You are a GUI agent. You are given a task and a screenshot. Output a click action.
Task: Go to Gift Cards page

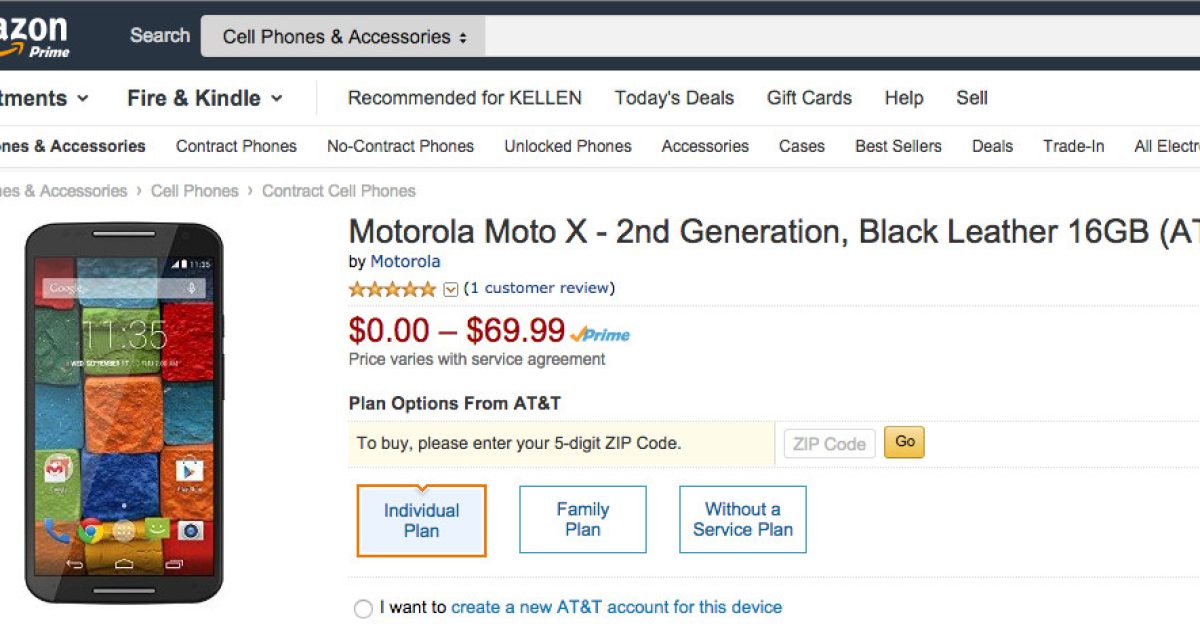(x=809, y=98)
